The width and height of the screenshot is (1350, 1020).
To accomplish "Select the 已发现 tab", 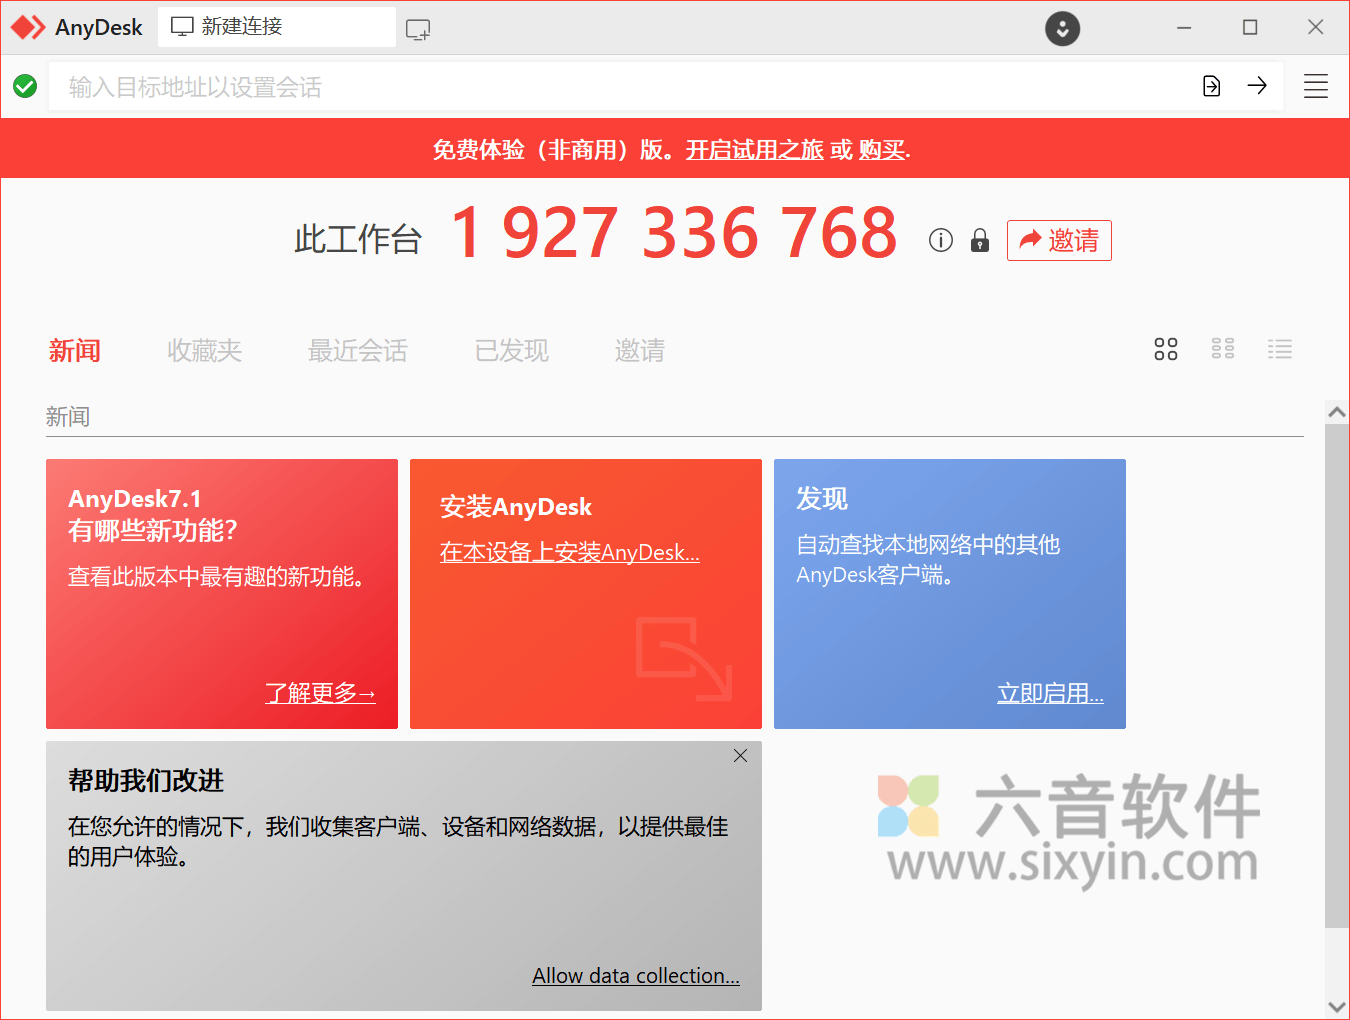I will pos(511,350).
